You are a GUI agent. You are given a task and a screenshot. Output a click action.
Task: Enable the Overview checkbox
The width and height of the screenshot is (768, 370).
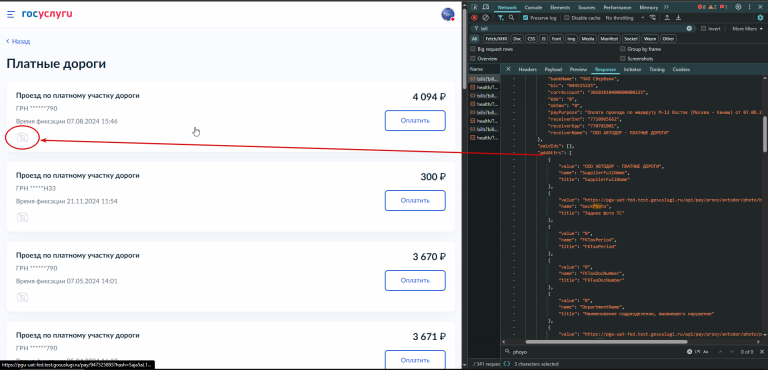point(473,59)
